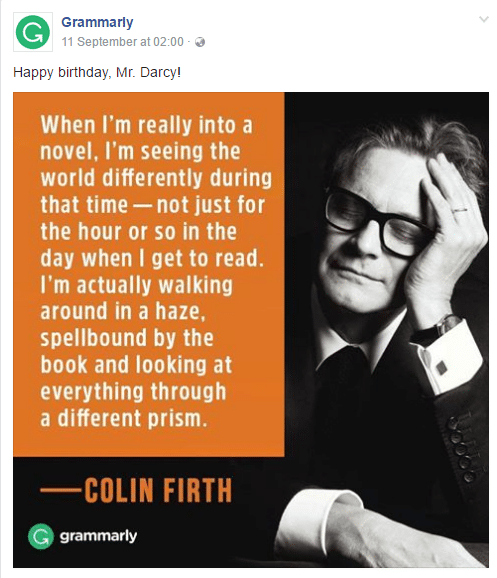Click the Grammarly green profile avatar
497x578 pixels.
[x=33, y=32]
